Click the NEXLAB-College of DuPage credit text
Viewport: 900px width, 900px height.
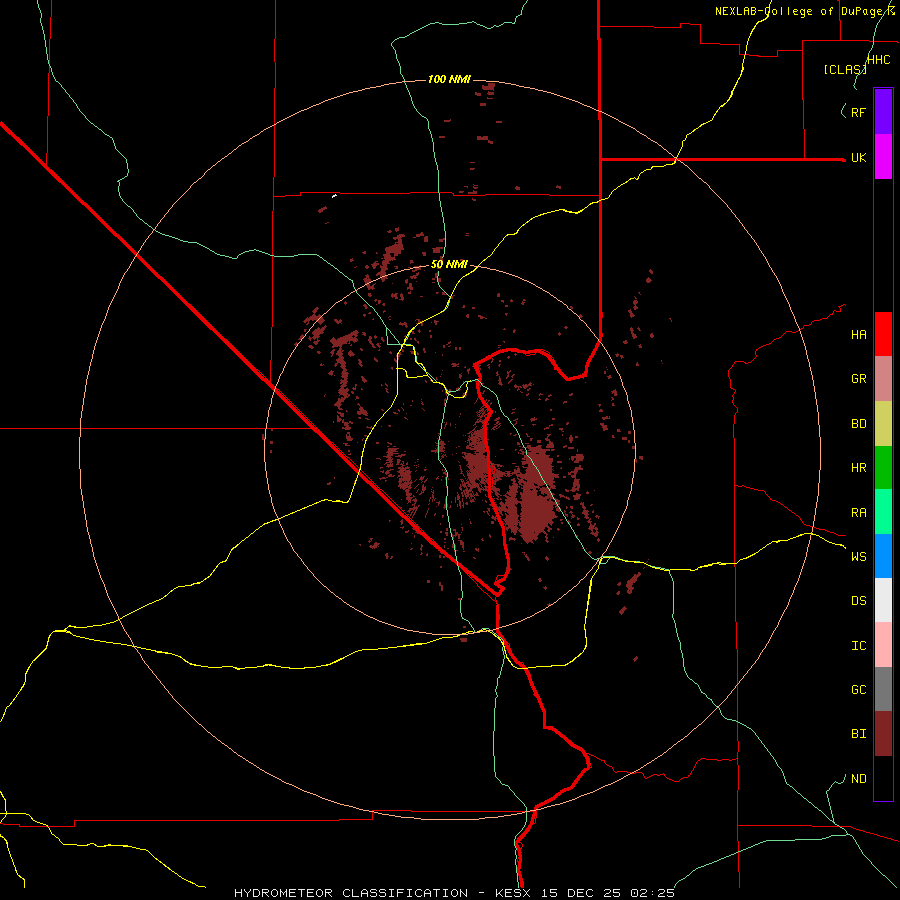(x=805, y=11)
